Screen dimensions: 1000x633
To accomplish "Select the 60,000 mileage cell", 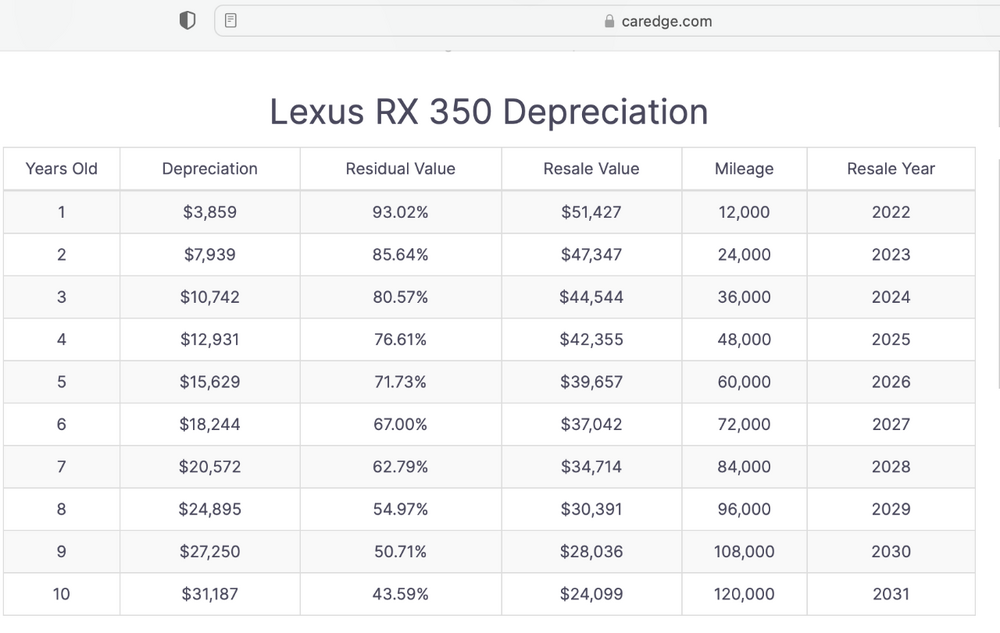I will coord(744,382).
